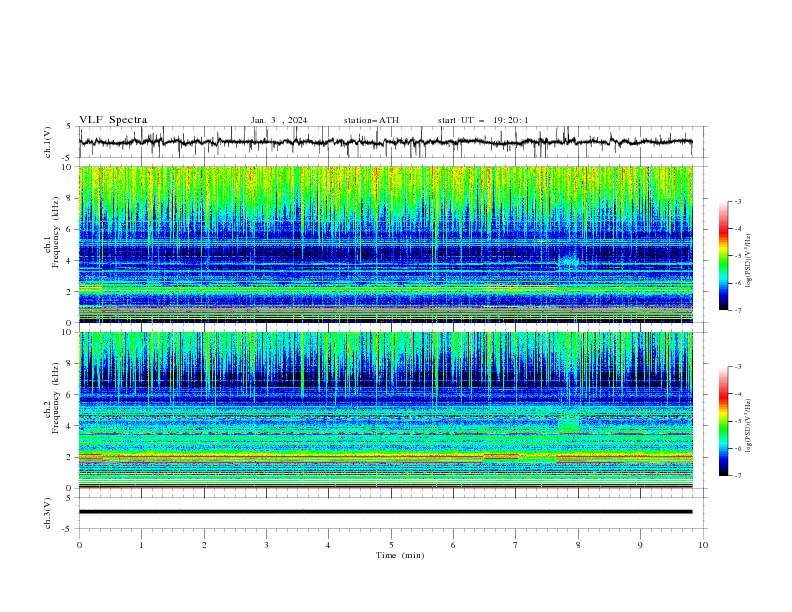The image size is (792, 612).
Task: Click time axis tick label "5"
Action: [391, 545]
